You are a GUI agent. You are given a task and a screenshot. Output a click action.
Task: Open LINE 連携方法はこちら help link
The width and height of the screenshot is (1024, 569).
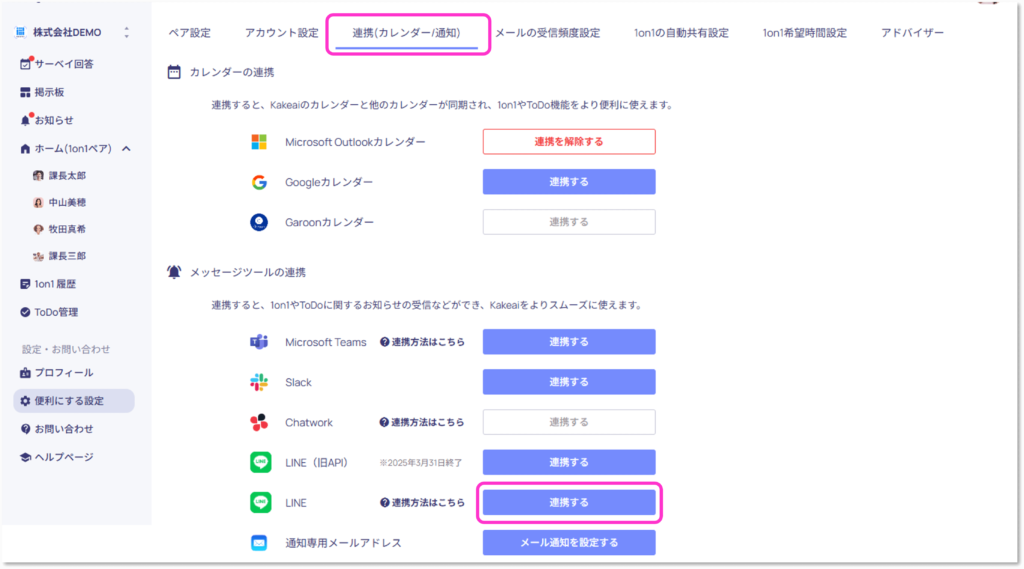(x=423, y=503)
